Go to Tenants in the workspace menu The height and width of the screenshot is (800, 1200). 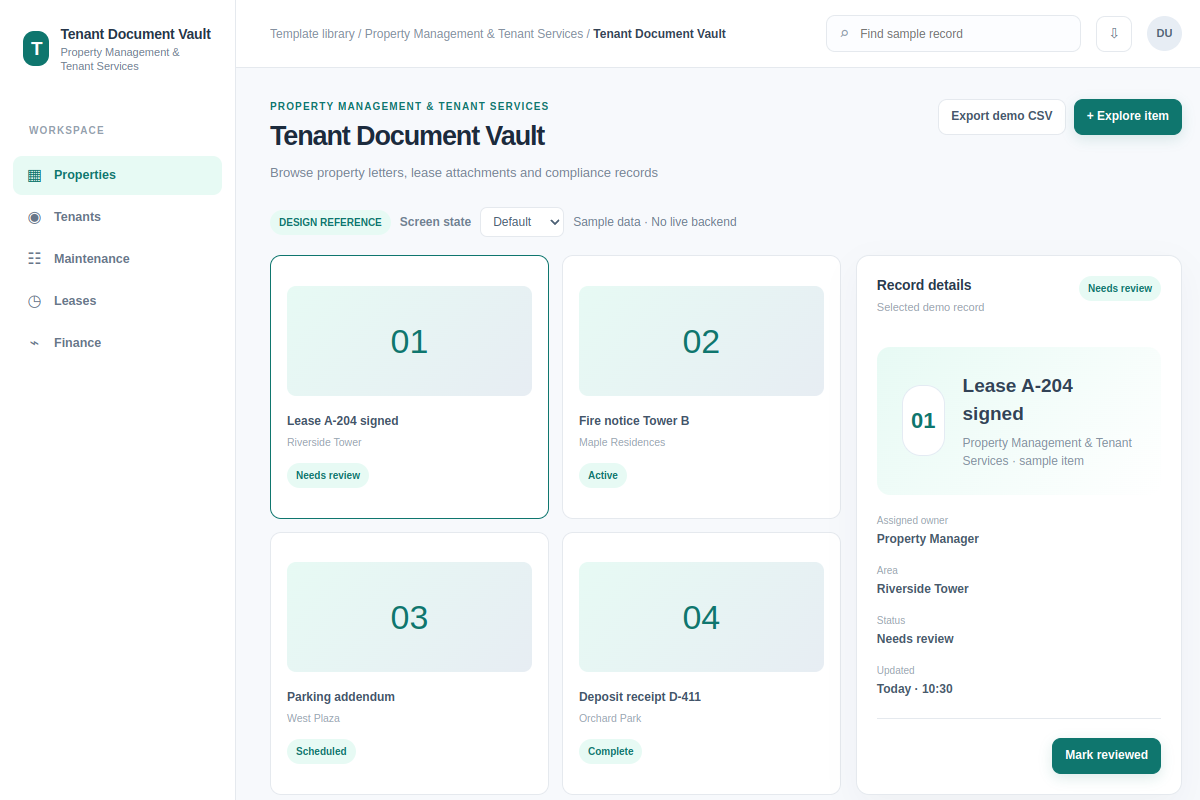pyautogui.click(x=117, y=217)
